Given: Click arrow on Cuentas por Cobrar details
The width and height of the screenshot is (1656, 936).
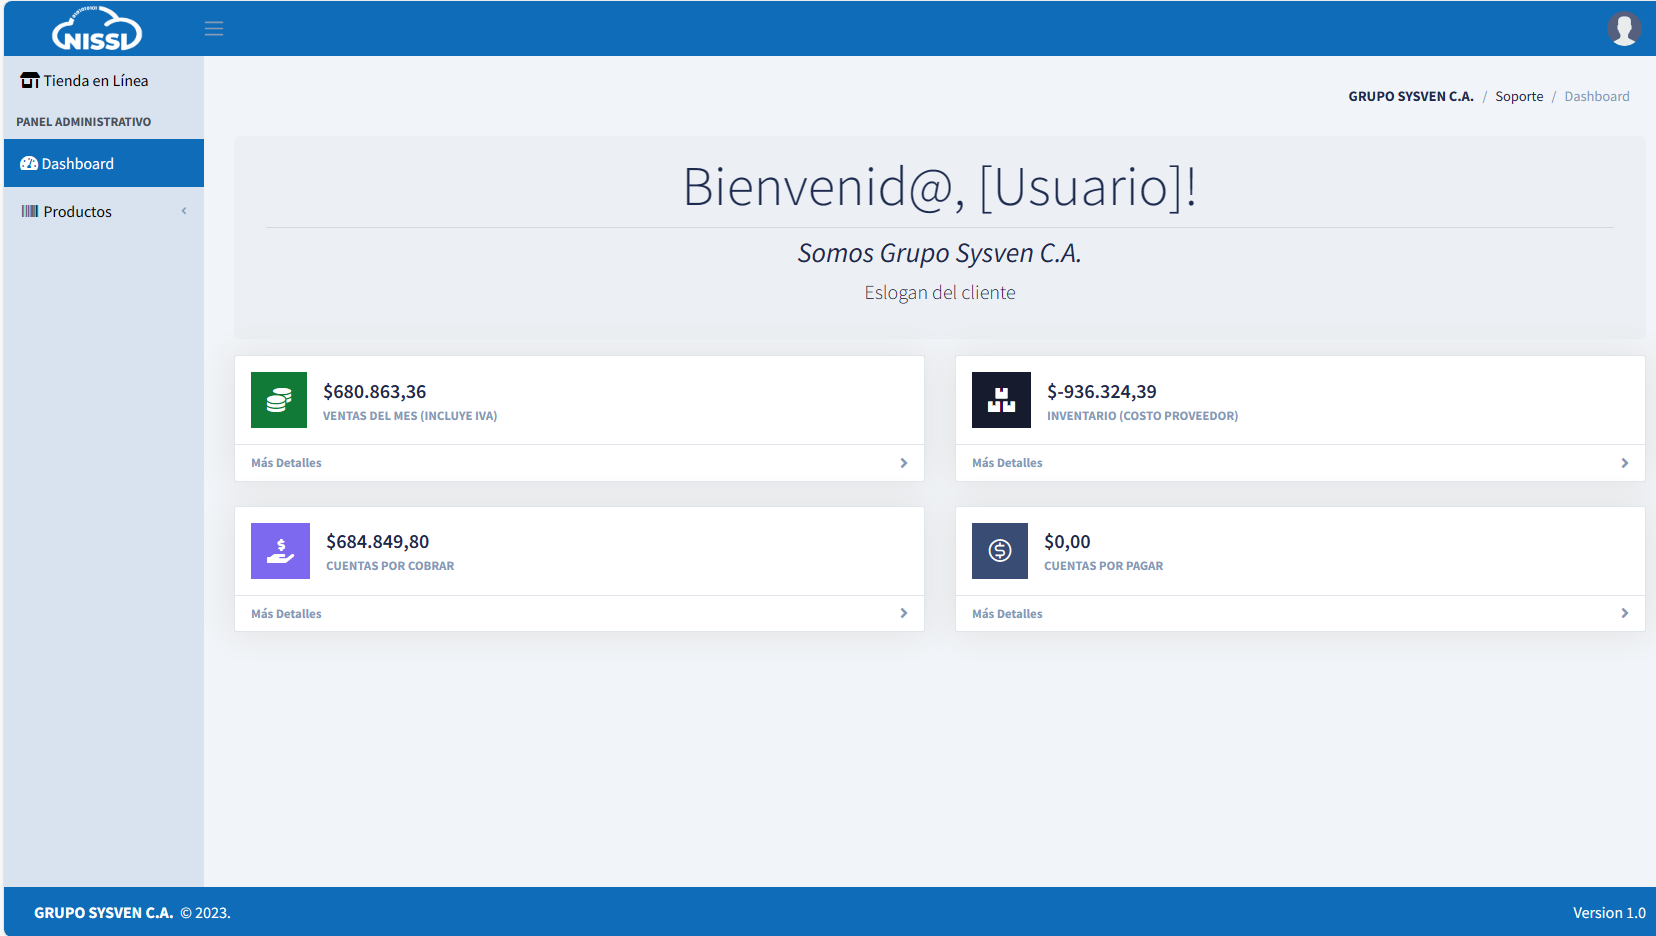Looking at the screenshot, I should [x=904, y=613].
